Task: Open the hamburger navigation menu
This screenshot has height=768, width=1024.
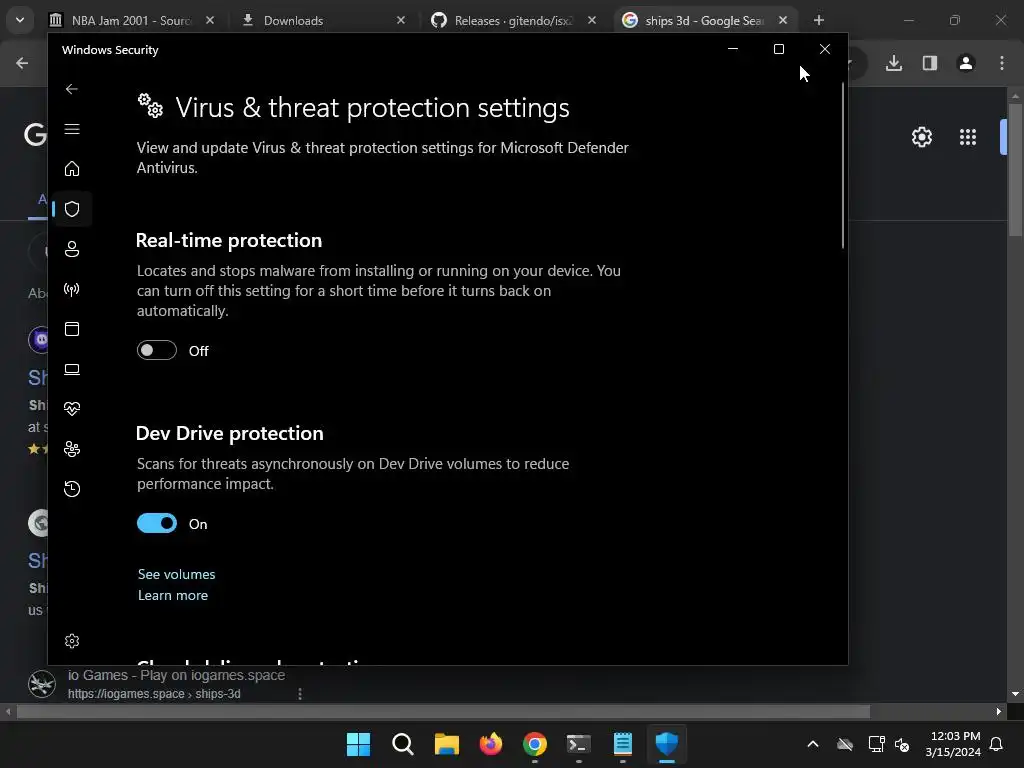Action: pos(72,129)
